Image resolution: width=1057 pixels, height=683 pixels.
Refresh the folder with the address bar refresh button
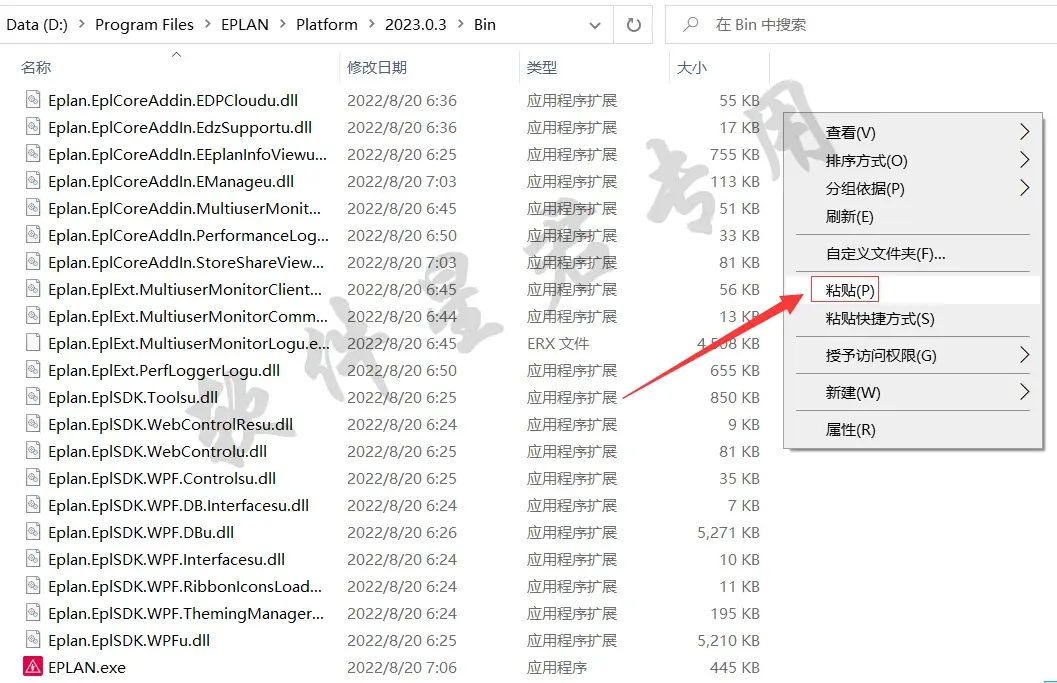[x=633, y=25]
